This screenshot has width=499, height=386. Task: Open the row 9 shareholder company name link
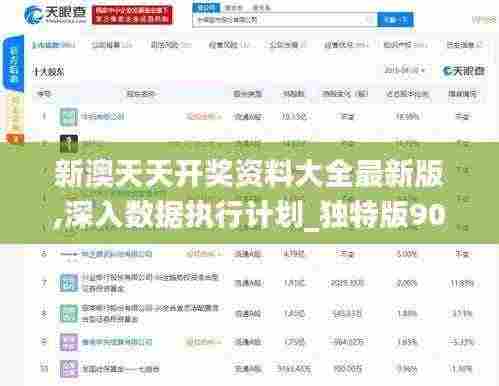click(x=117, y=342)
